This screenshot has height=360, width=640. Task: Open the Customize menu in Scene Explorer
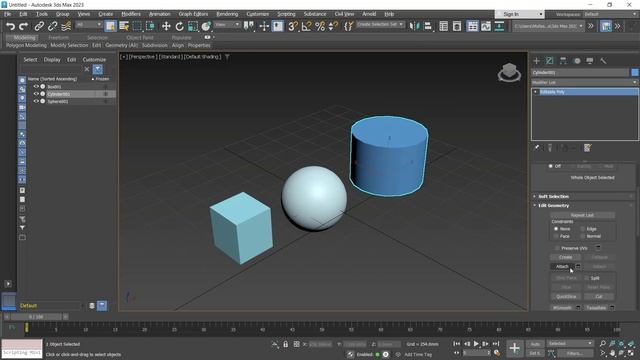[x=94, y=60]
